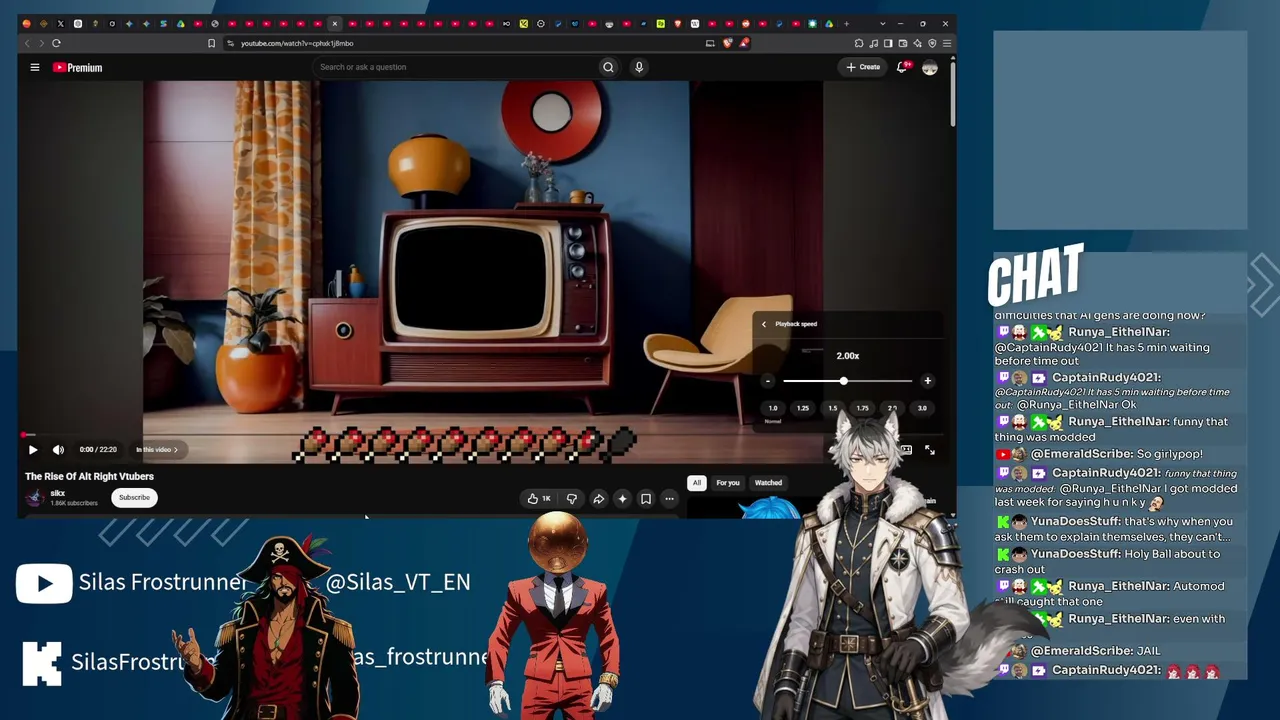Open a new browser tab
Screen dimensions: 1280x720
pyautogui.click(x=846, y=23)
